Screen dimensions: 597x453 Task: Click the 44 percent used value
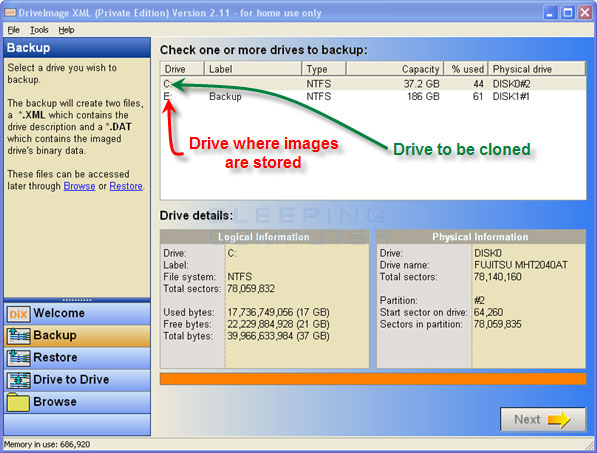(479, 84)
